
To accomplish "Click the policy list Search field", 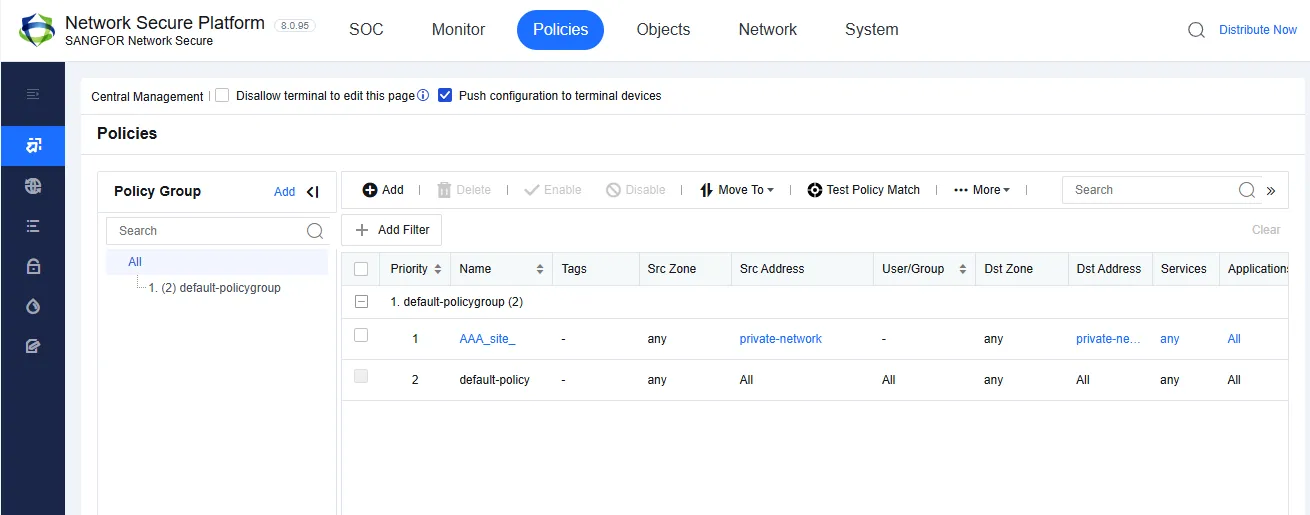I will click(1150, 190).
